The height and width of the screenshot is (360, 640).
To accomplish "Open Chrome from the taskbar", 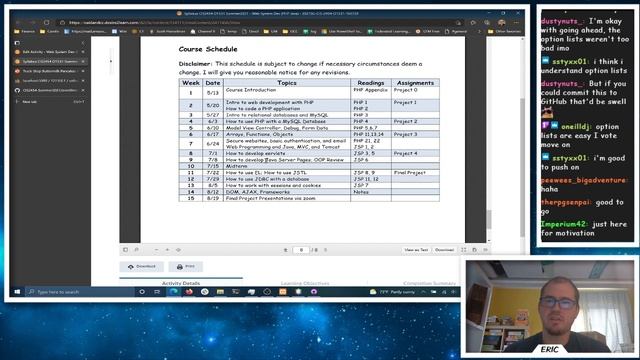I will (204, 292).
